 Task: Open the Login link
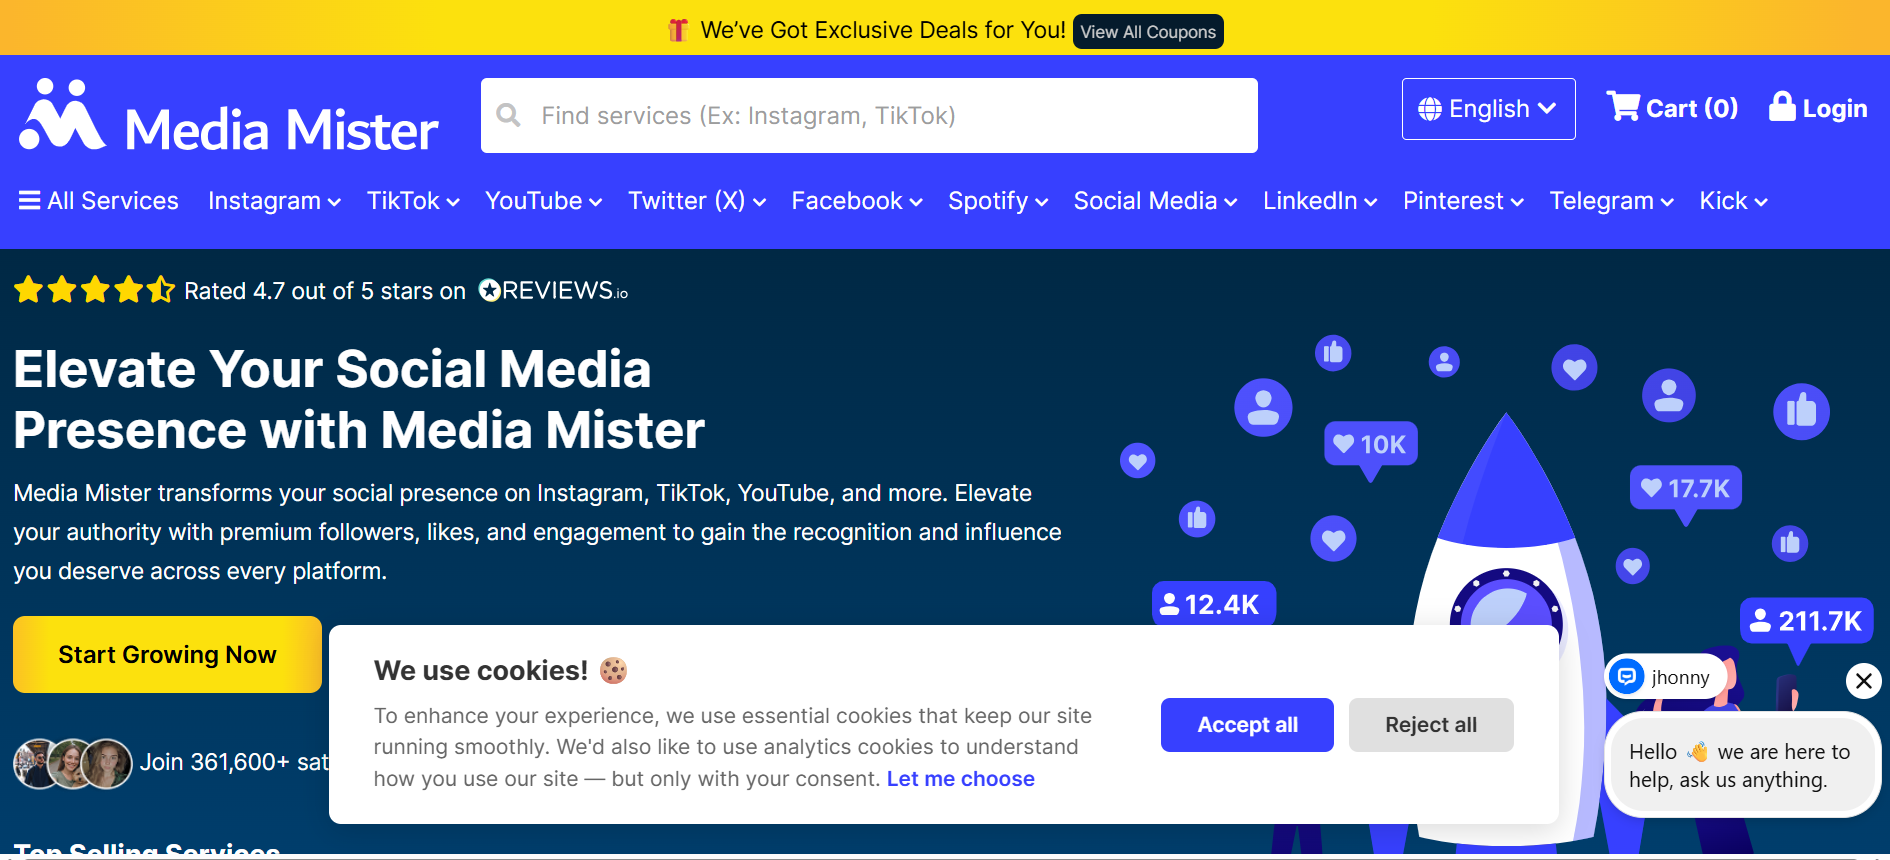pyautogui.click(x=1818, y=108)
